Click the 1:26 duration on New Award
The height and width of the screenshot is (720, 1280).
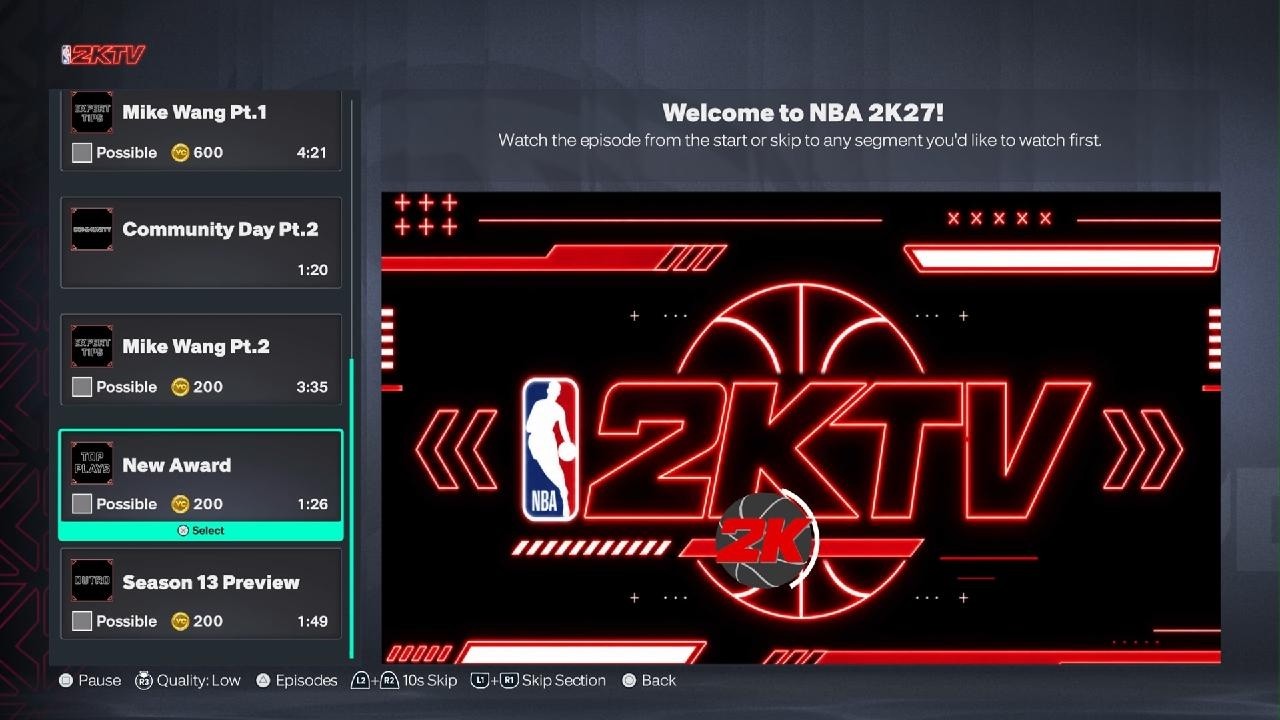tap(312, 504)
